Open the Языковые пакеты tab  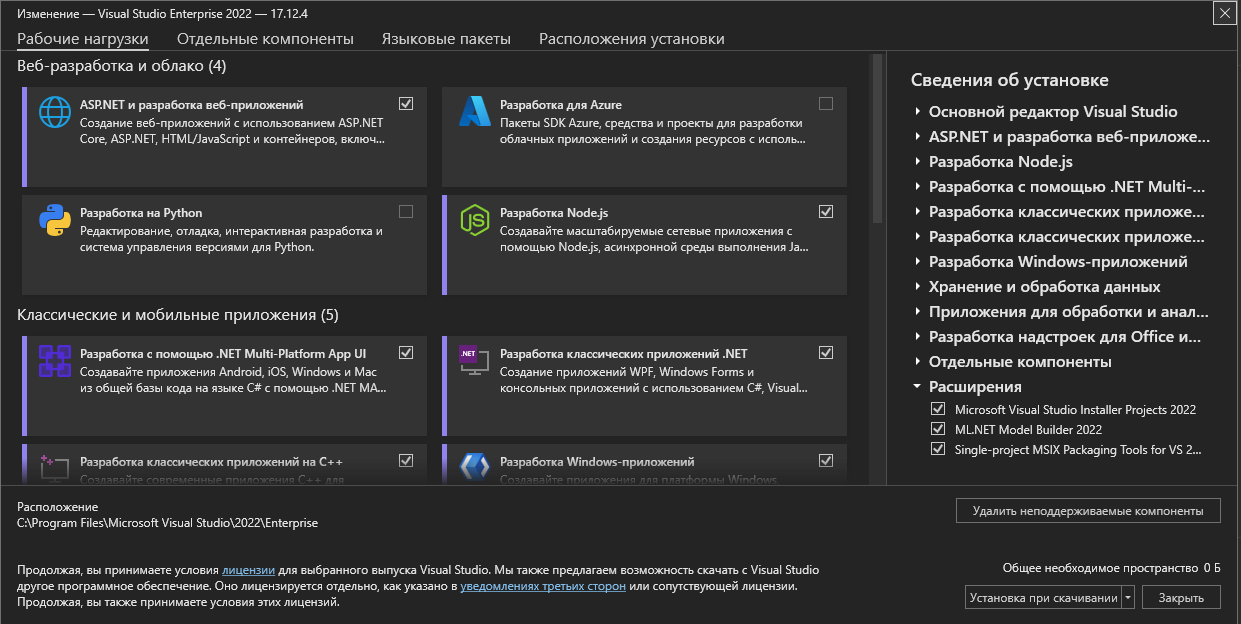(446, 39)
